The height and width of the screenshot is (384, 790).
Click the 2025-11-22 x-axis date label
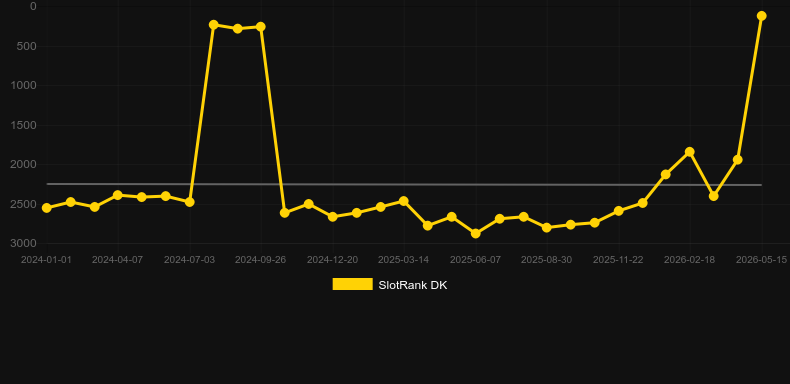click(x=618, y=260)
